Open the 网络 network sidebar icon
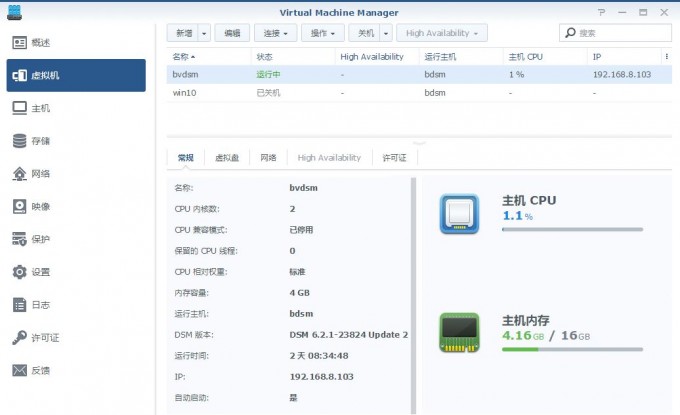Image resolution: width=680 pixels, height=415 pixels. coord(19,174)
